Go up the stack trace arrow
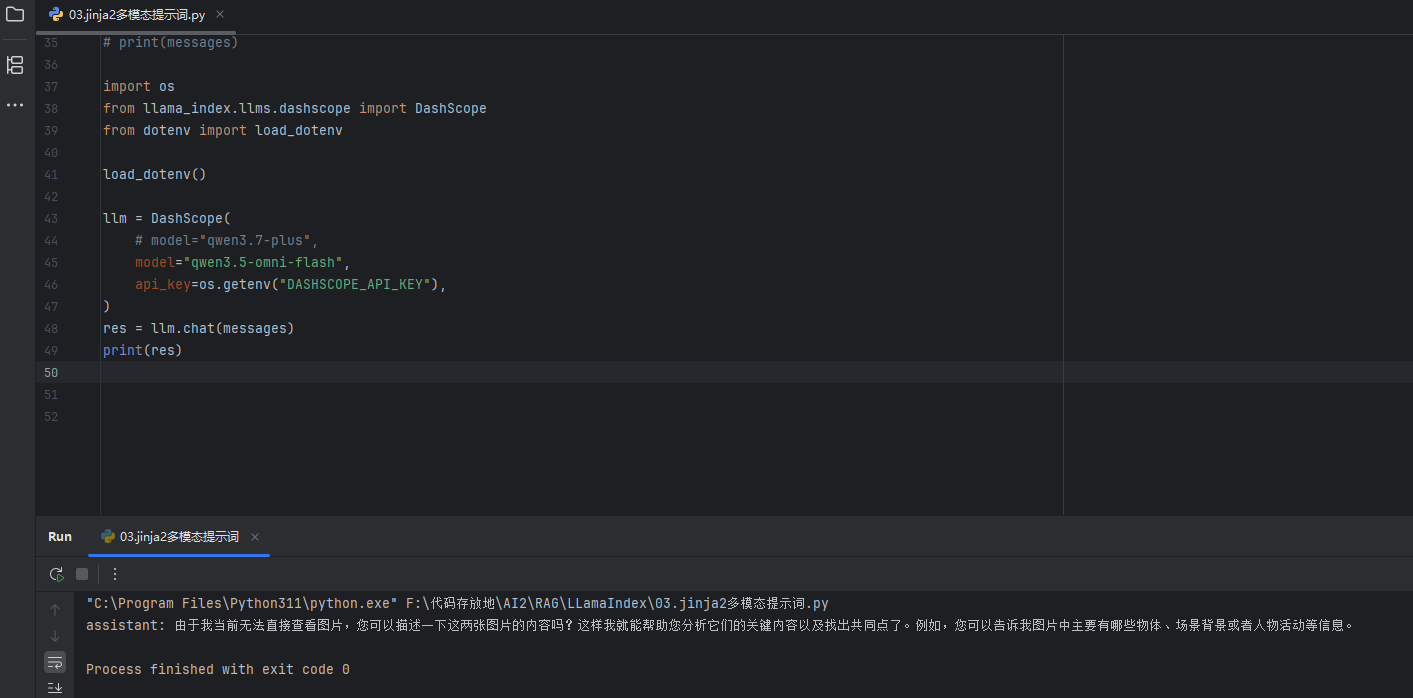The height and width of the screenshot is (698, 1413). click(55, 609)
